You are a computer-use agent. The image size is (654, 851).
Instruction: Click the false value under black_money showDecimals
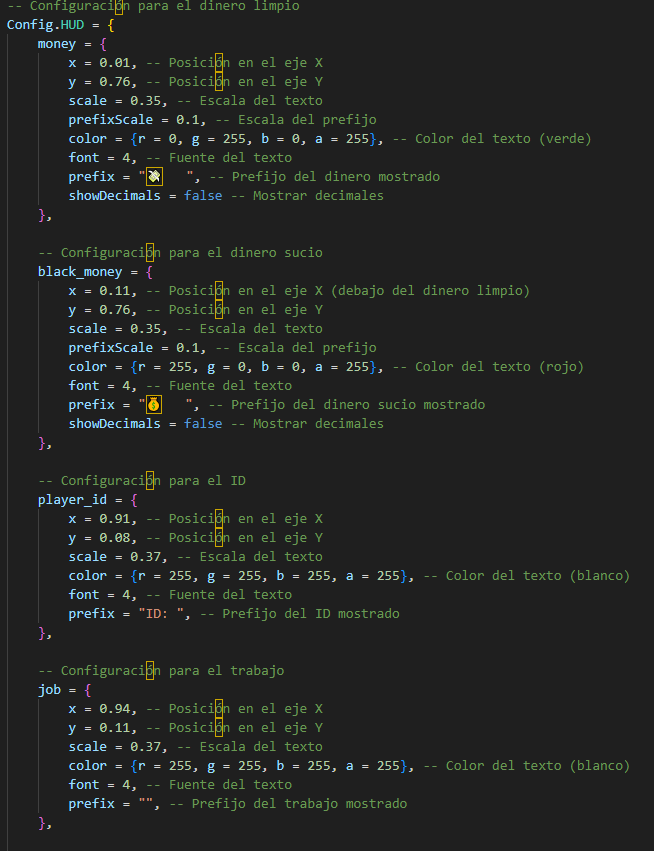tap(203, 424)
